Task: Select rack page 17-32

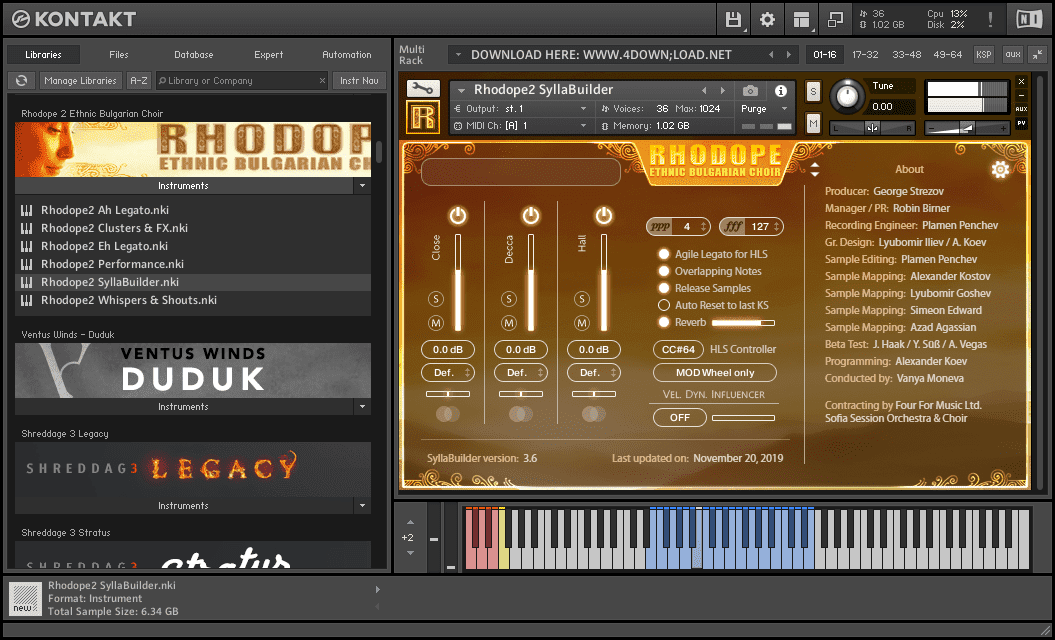Action: pos(865,55)
